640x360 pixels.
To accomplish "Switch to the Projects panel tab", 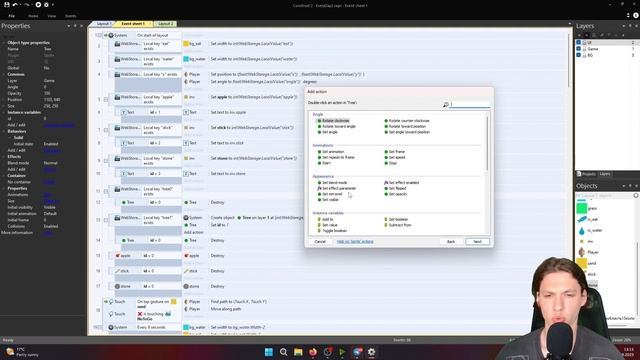I will tap(587, 174).
